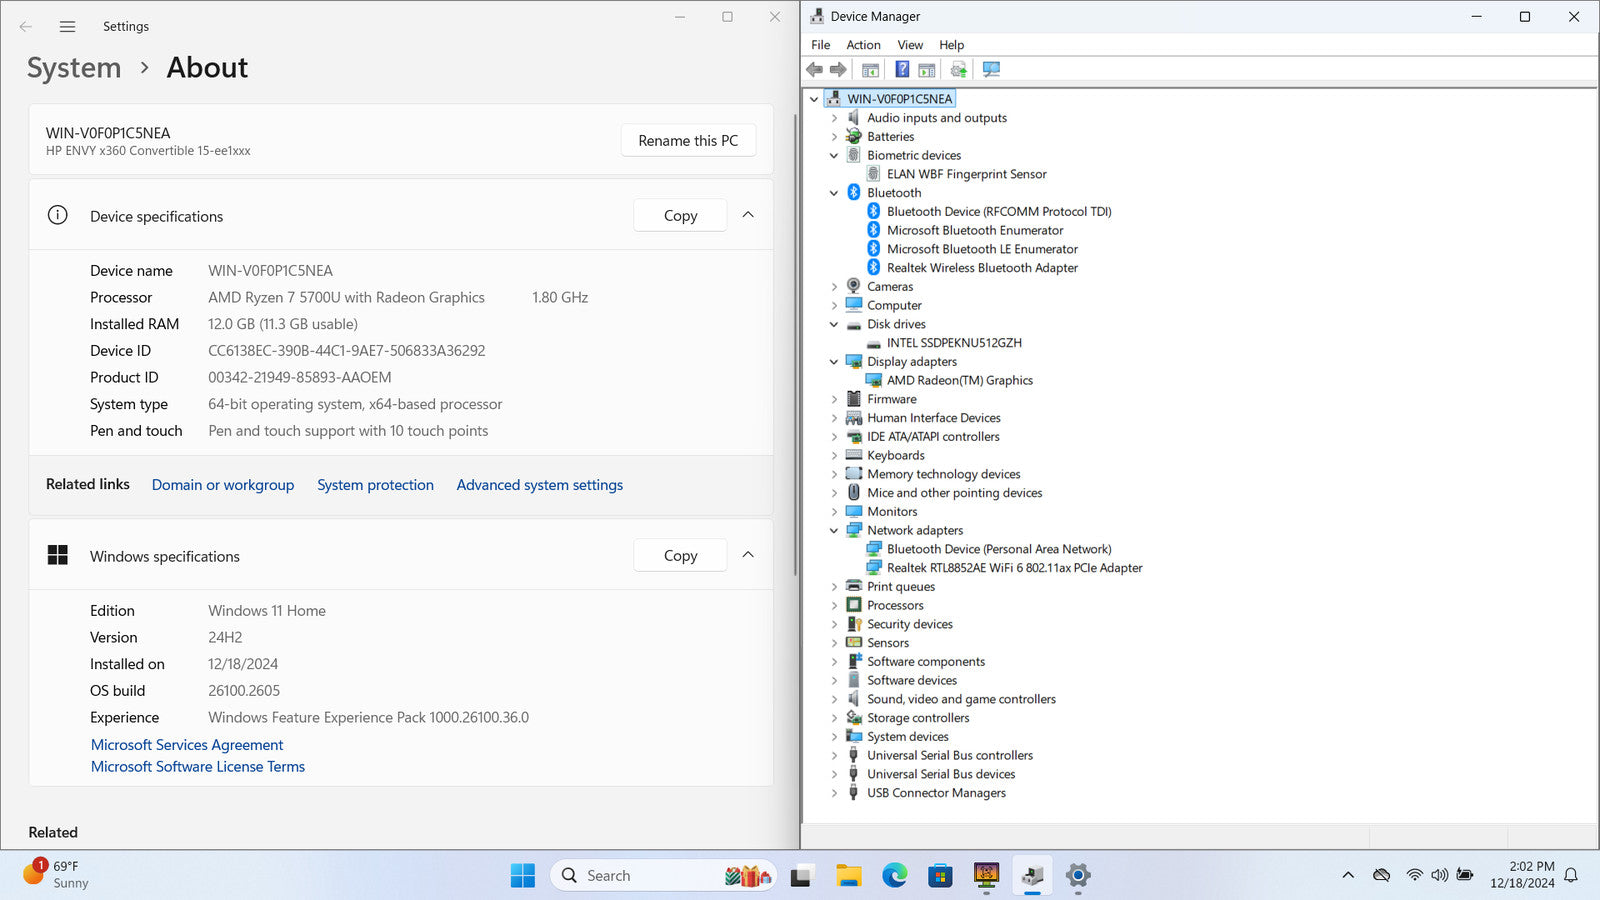Open Settings hamburger navigation menu
This screenshot has width=1600, height=900.
coord(67,27)
